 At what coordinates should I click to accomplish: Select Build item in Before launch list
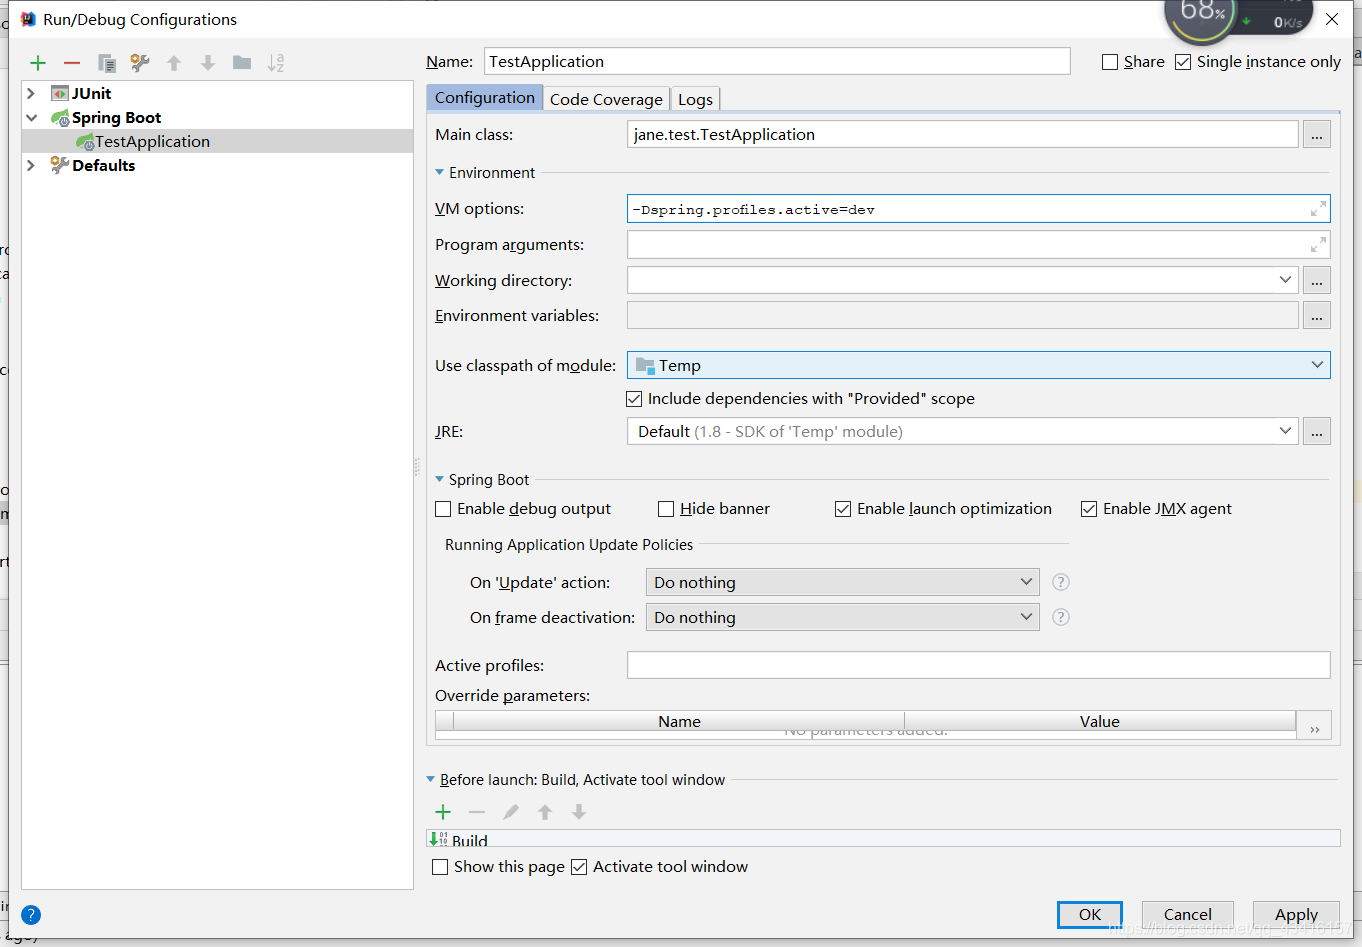(x=883, y=839)
